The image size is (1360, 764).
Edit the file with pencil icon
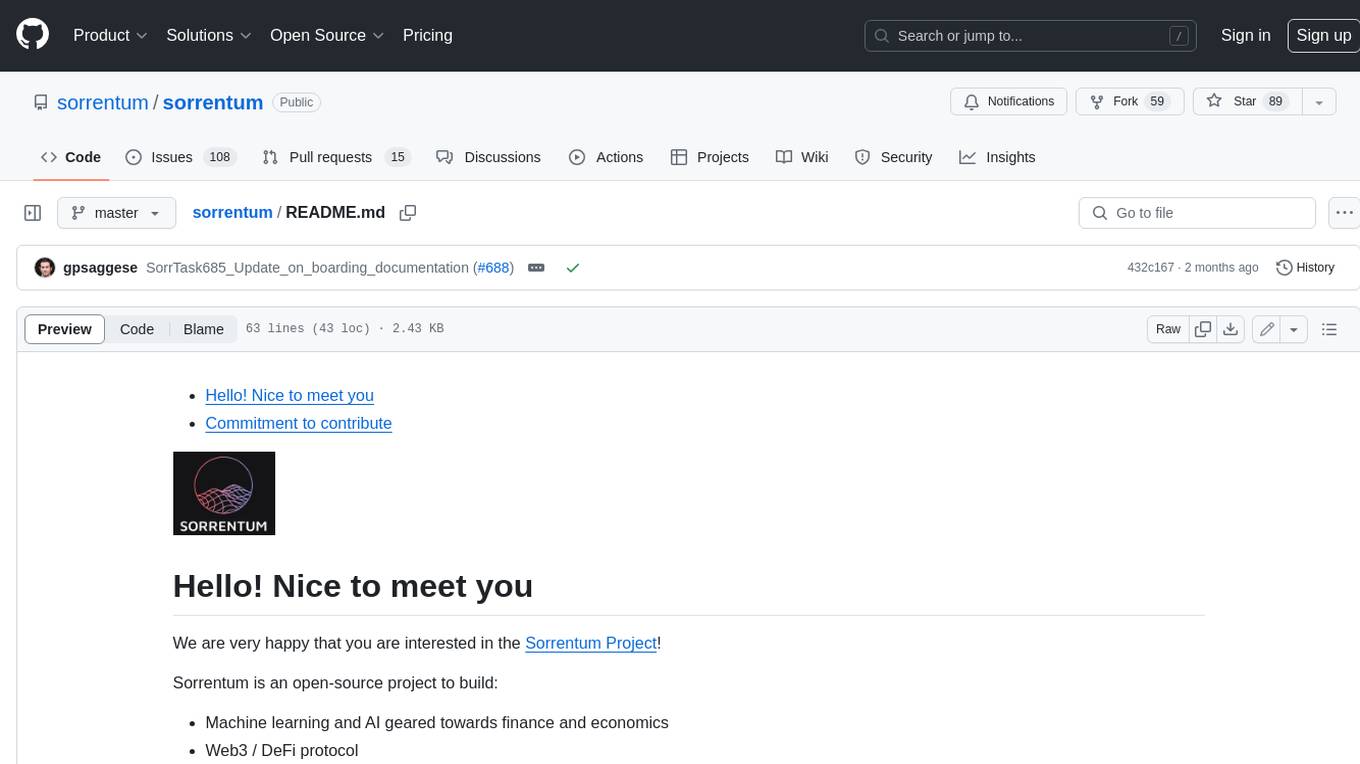point(1267,329)
